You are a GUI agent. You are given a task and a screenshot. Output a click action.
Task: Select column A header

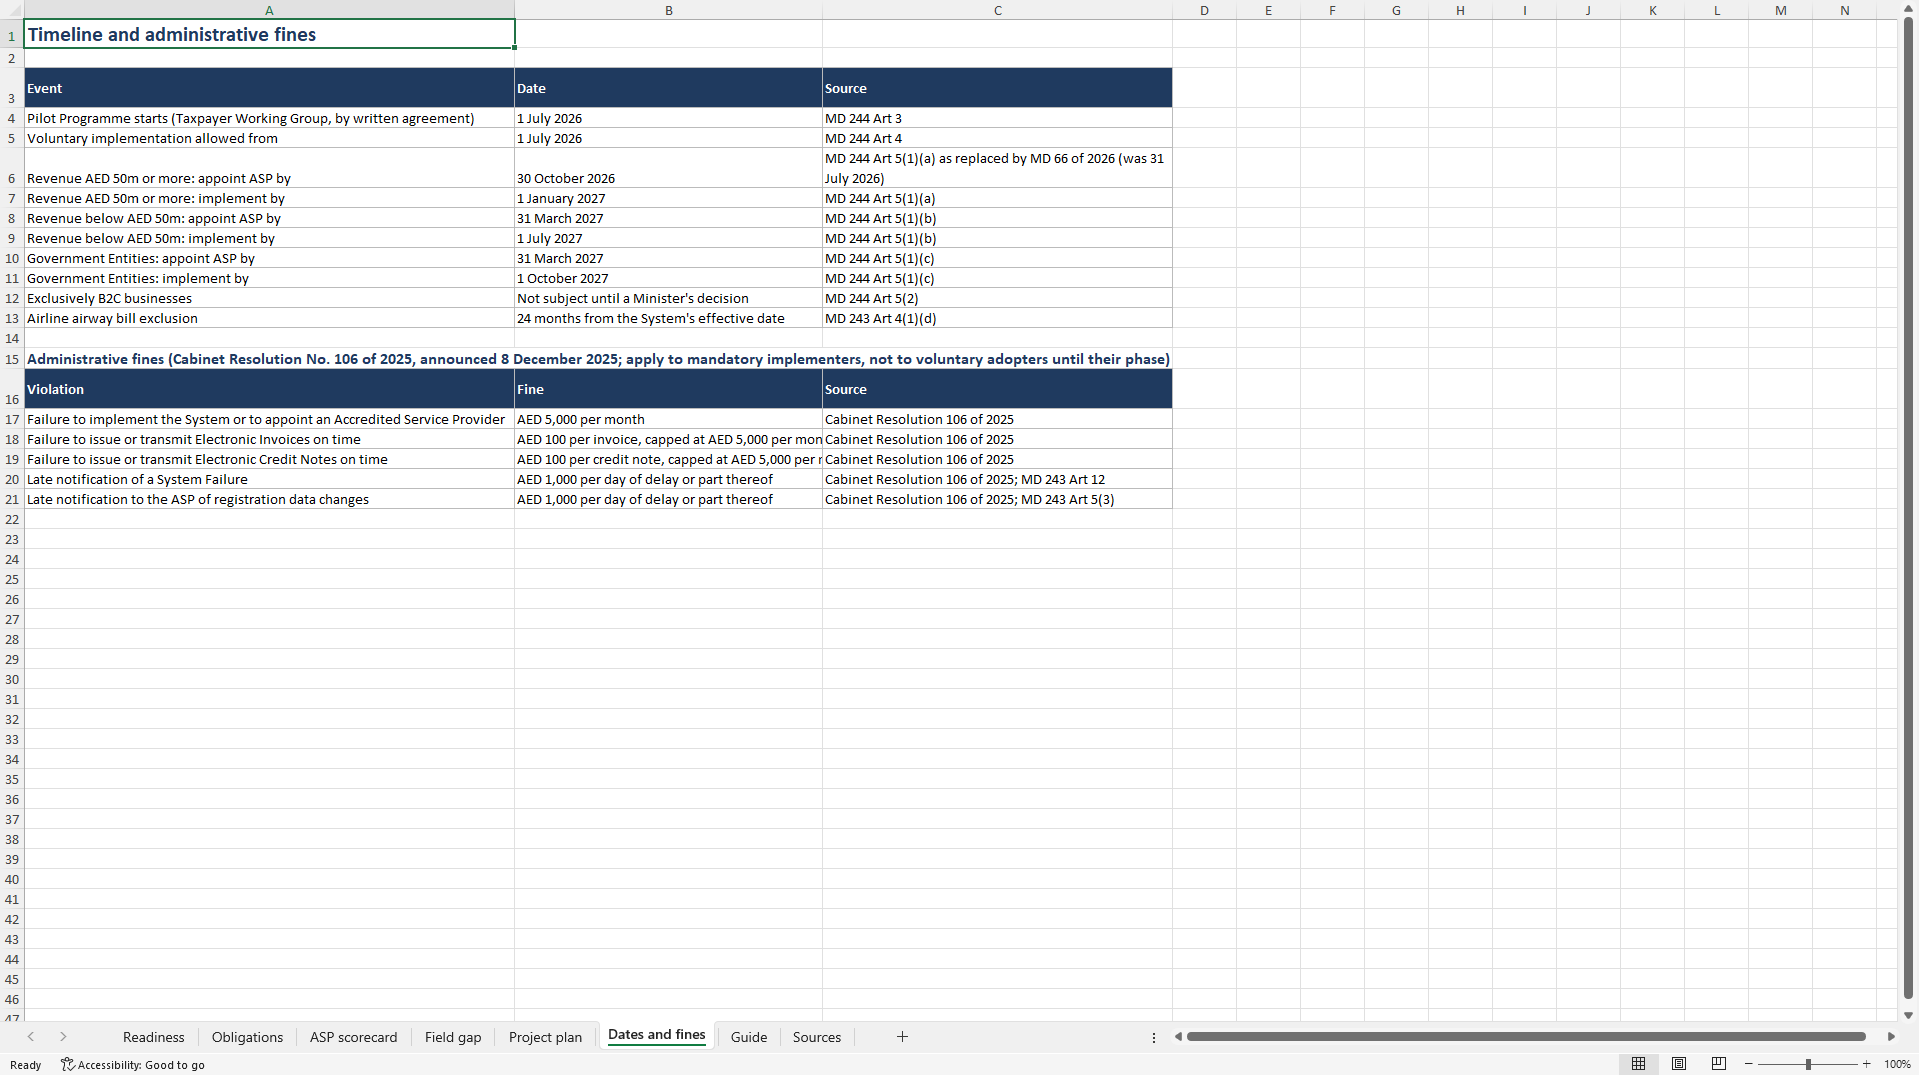[x=269, y=10]
